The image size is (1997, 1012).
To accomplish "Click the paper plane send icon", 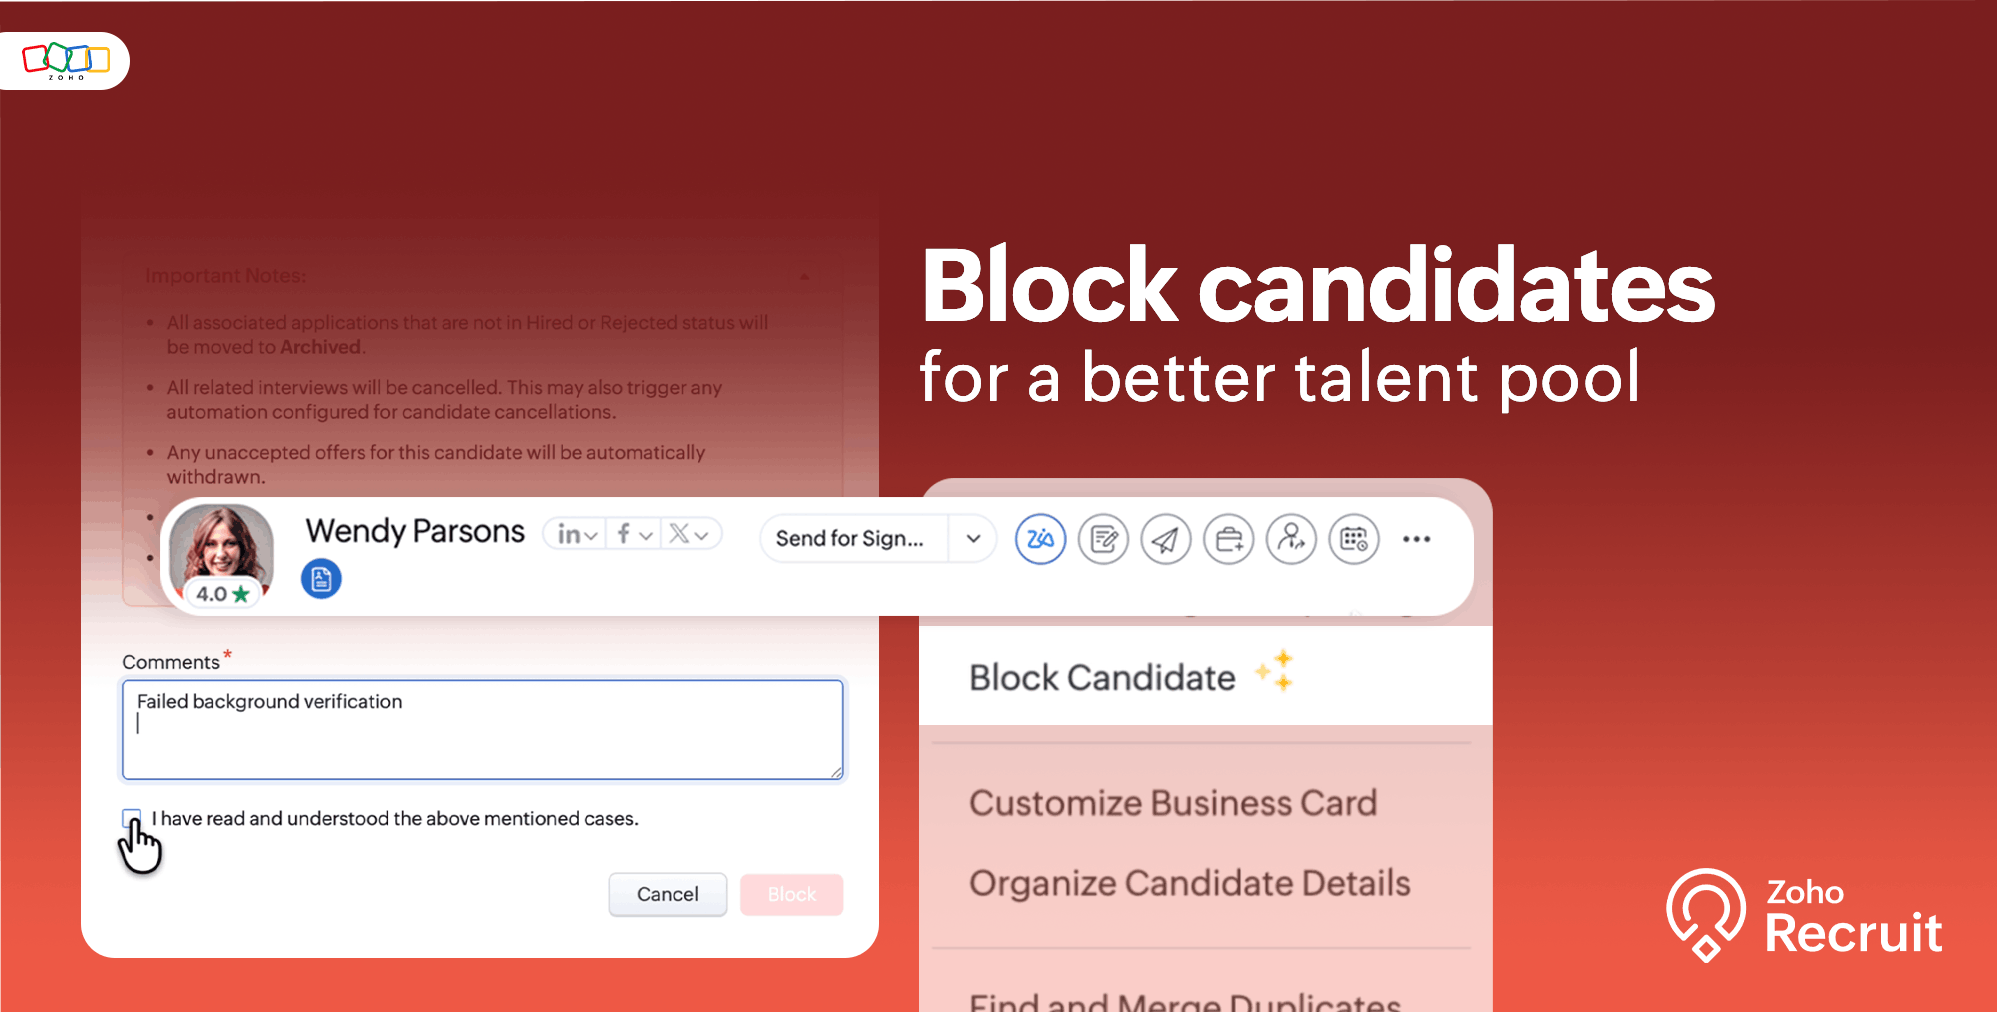I will pos(1166,539).
